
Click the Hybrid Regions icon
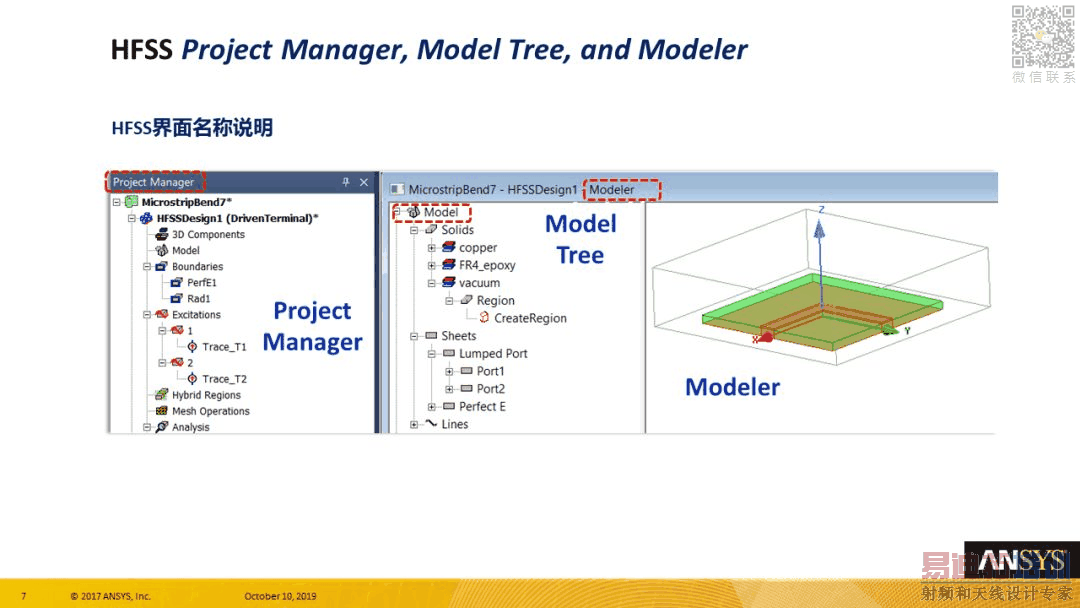tap(162, 395)
